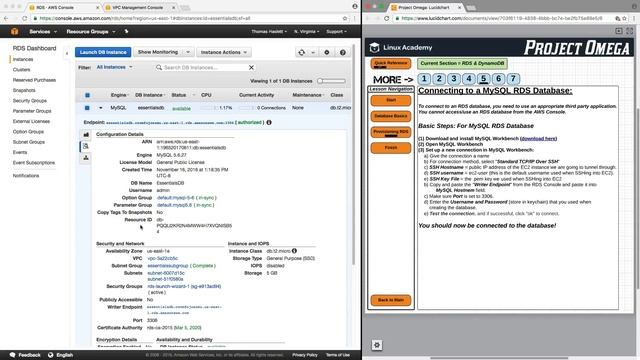Toggle Lucidchart fullscreen icon
This screenshot has width=640, height=360.
coord(629,31)
